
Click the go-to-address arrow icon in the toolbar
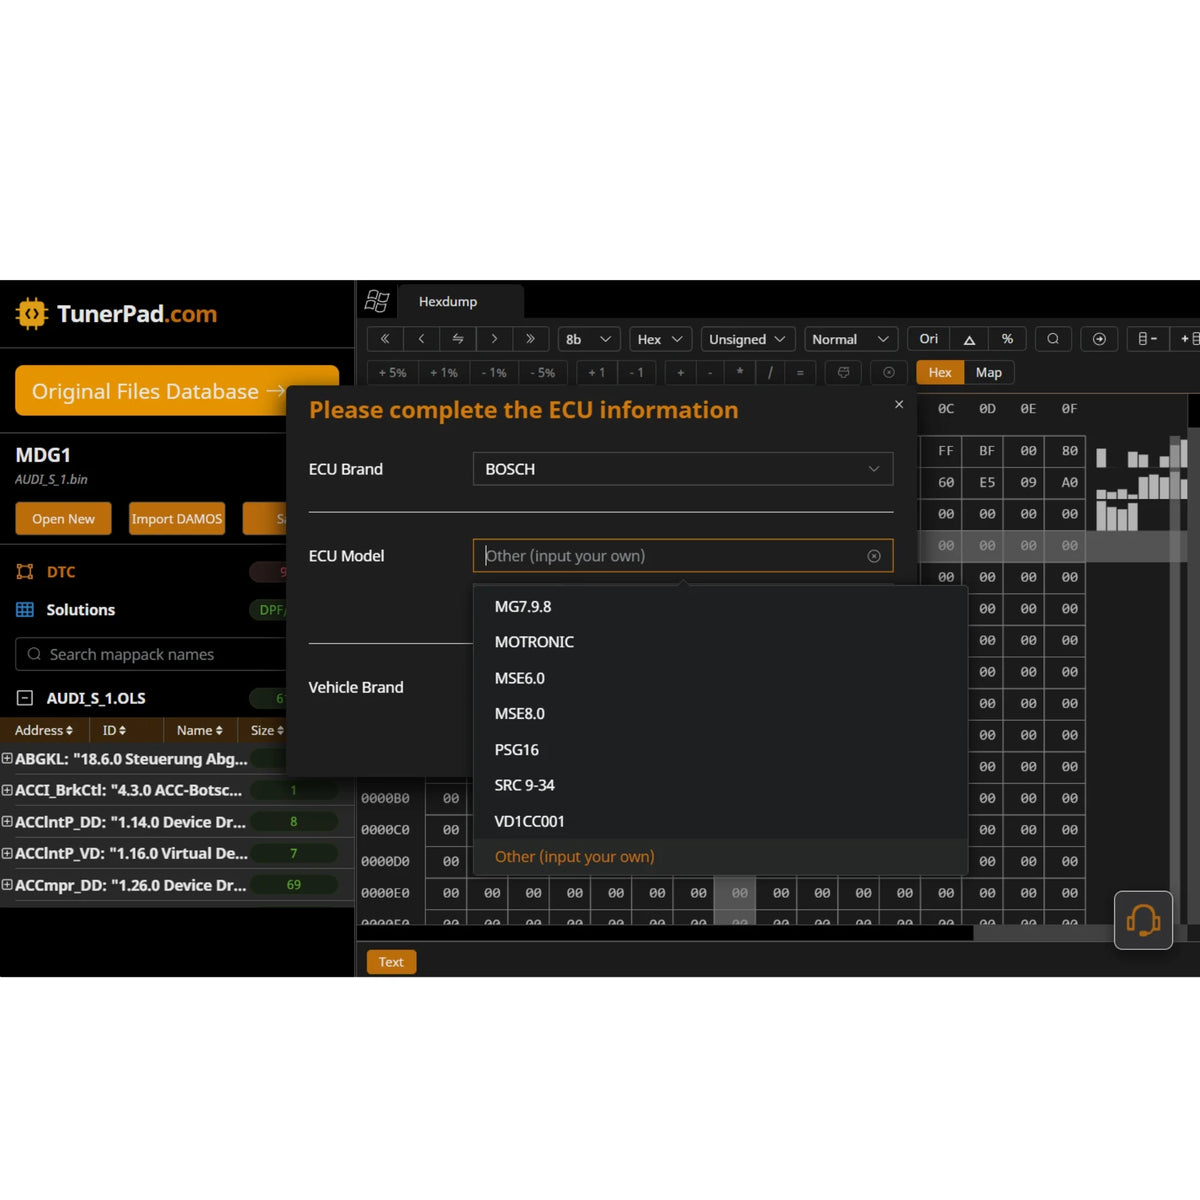[1099, 339]
